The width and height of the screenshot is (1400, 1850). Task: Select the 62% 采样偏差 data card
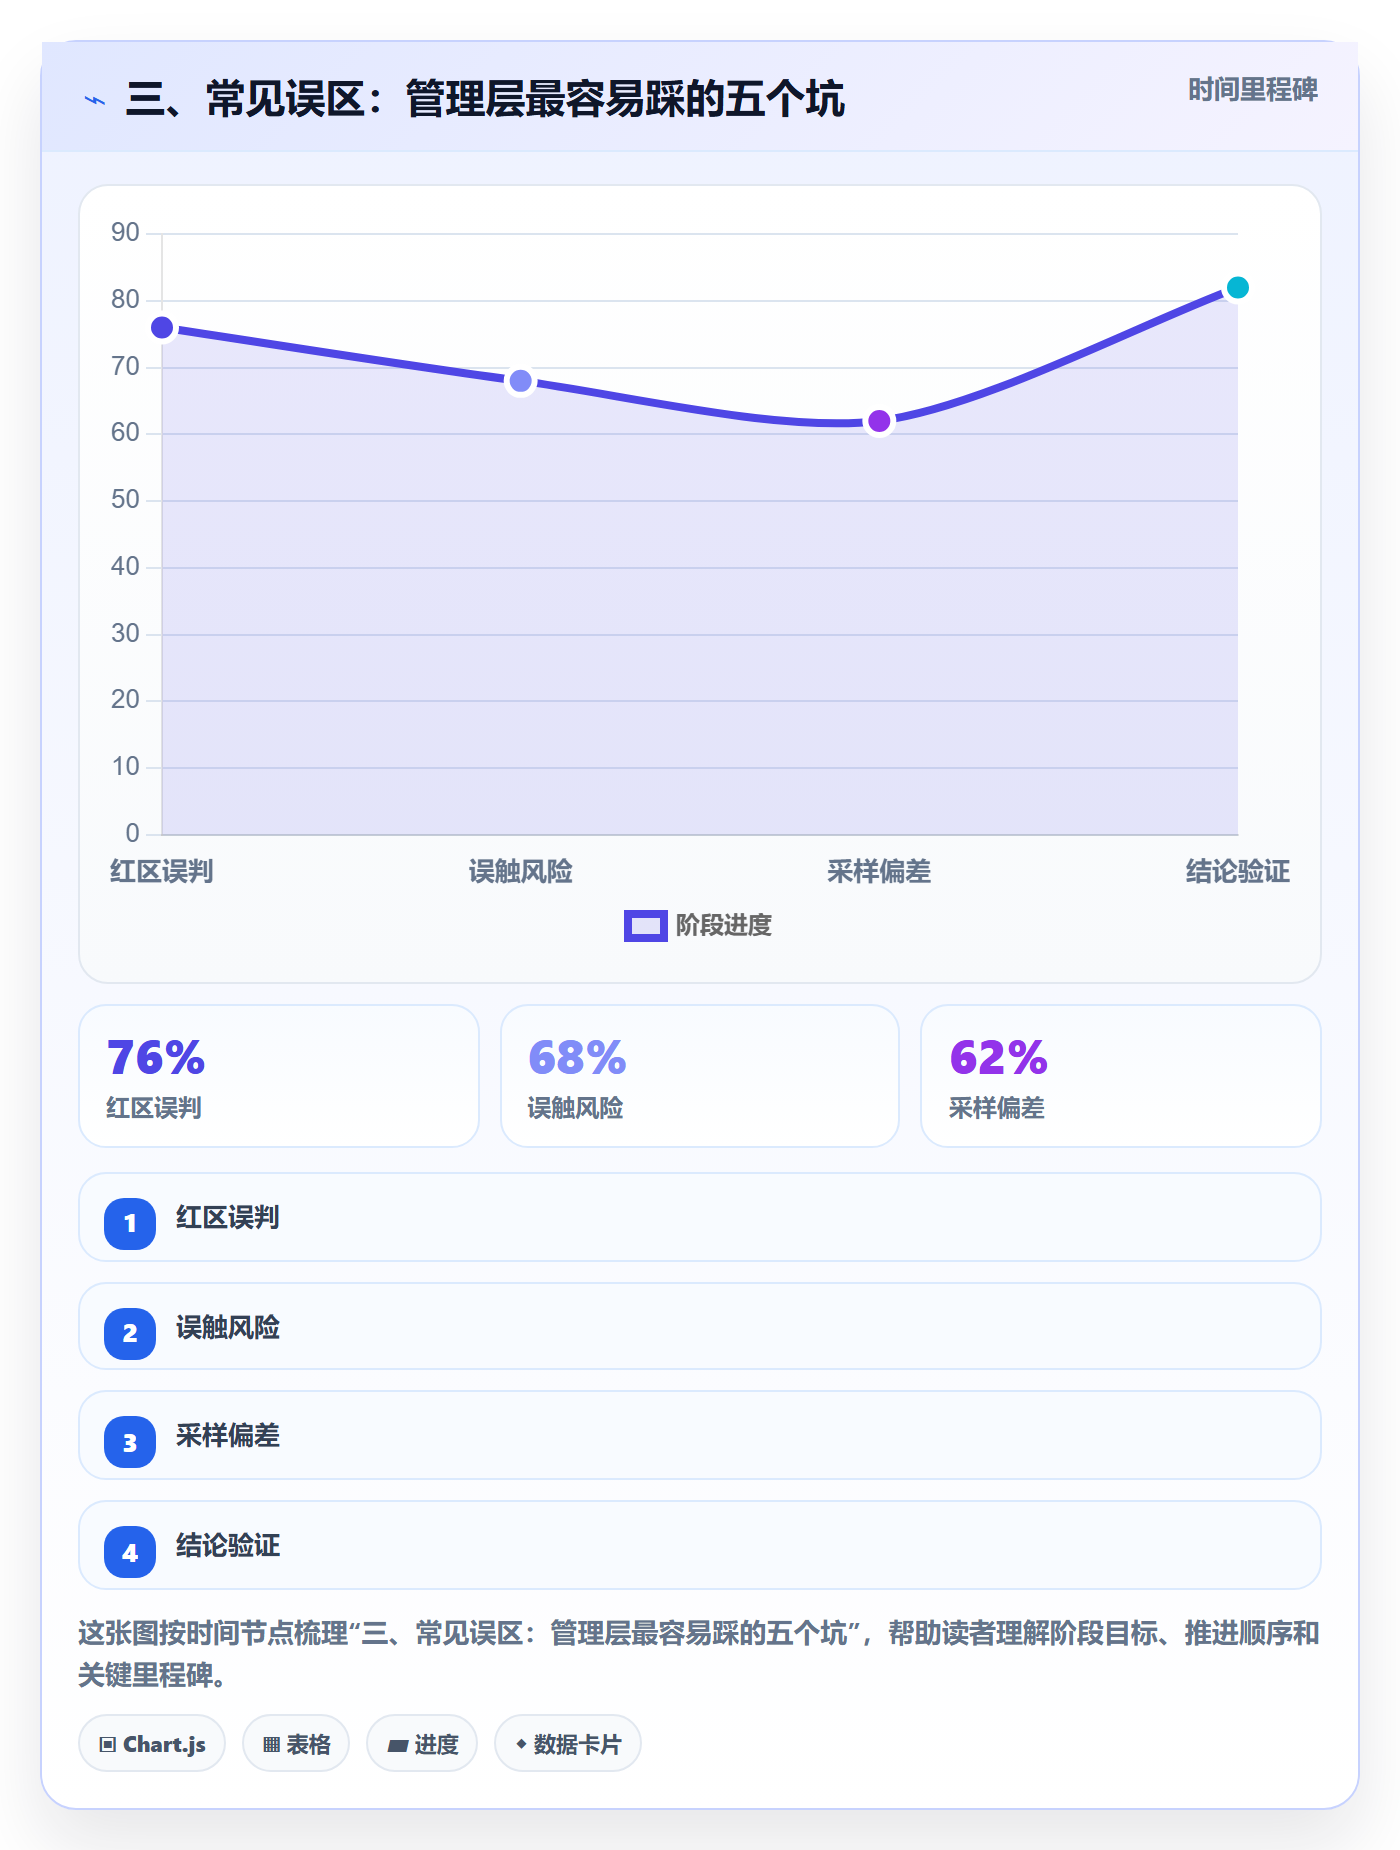pyautogui.click(x=1121, y=1076)
